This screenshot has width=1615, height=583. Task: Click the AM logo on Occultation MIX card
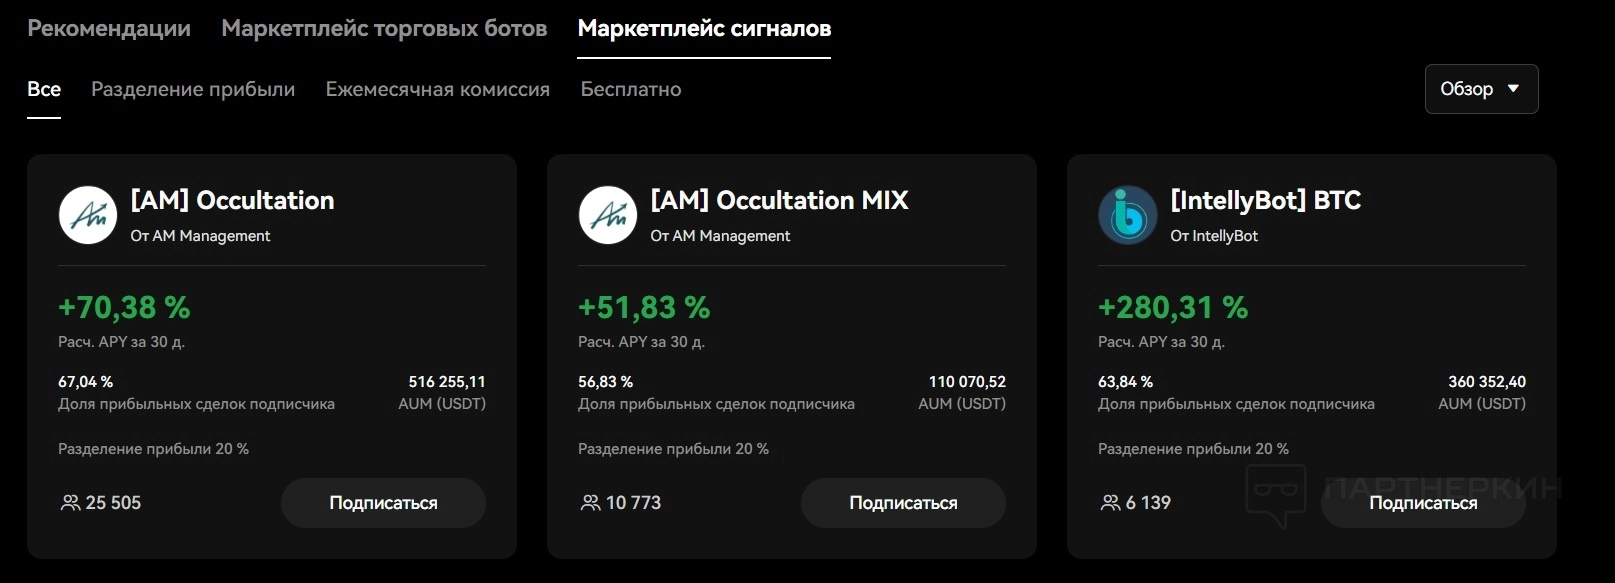(608, 215)
